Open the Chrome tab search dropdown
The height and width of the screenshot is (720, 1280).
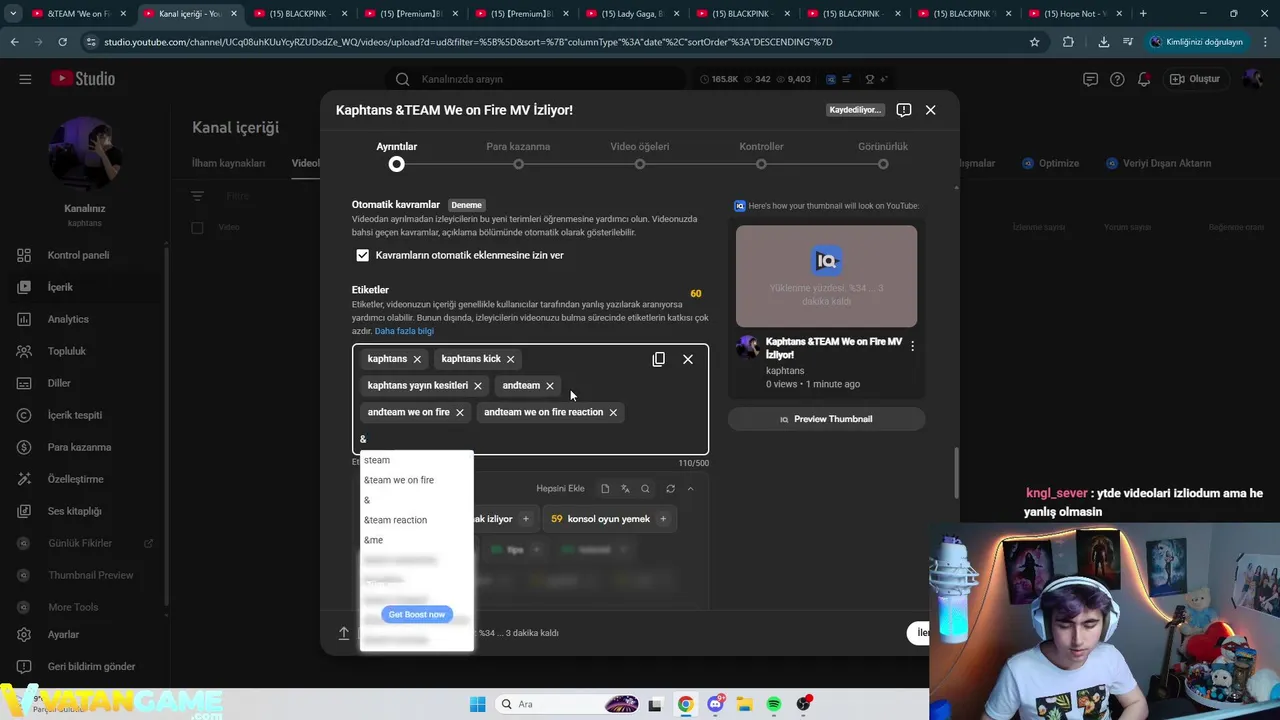pyautogui.click(x=13, y=14)
